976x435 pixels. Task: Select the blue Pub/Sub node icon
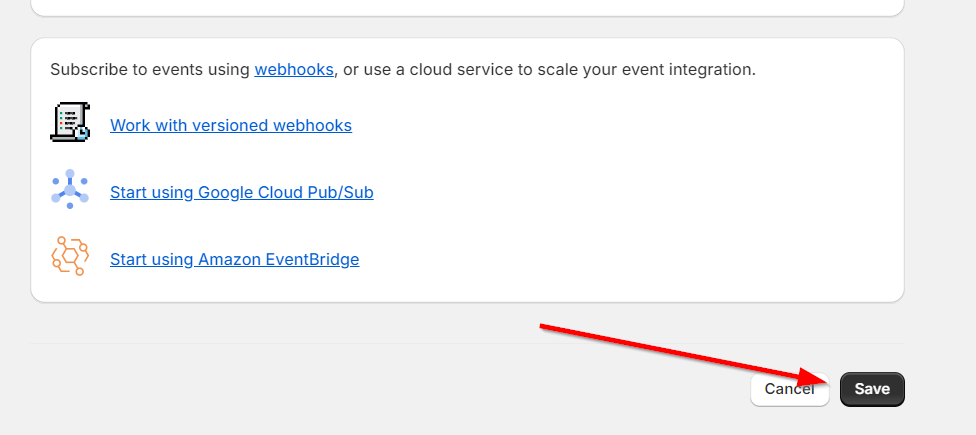[70, 190]
